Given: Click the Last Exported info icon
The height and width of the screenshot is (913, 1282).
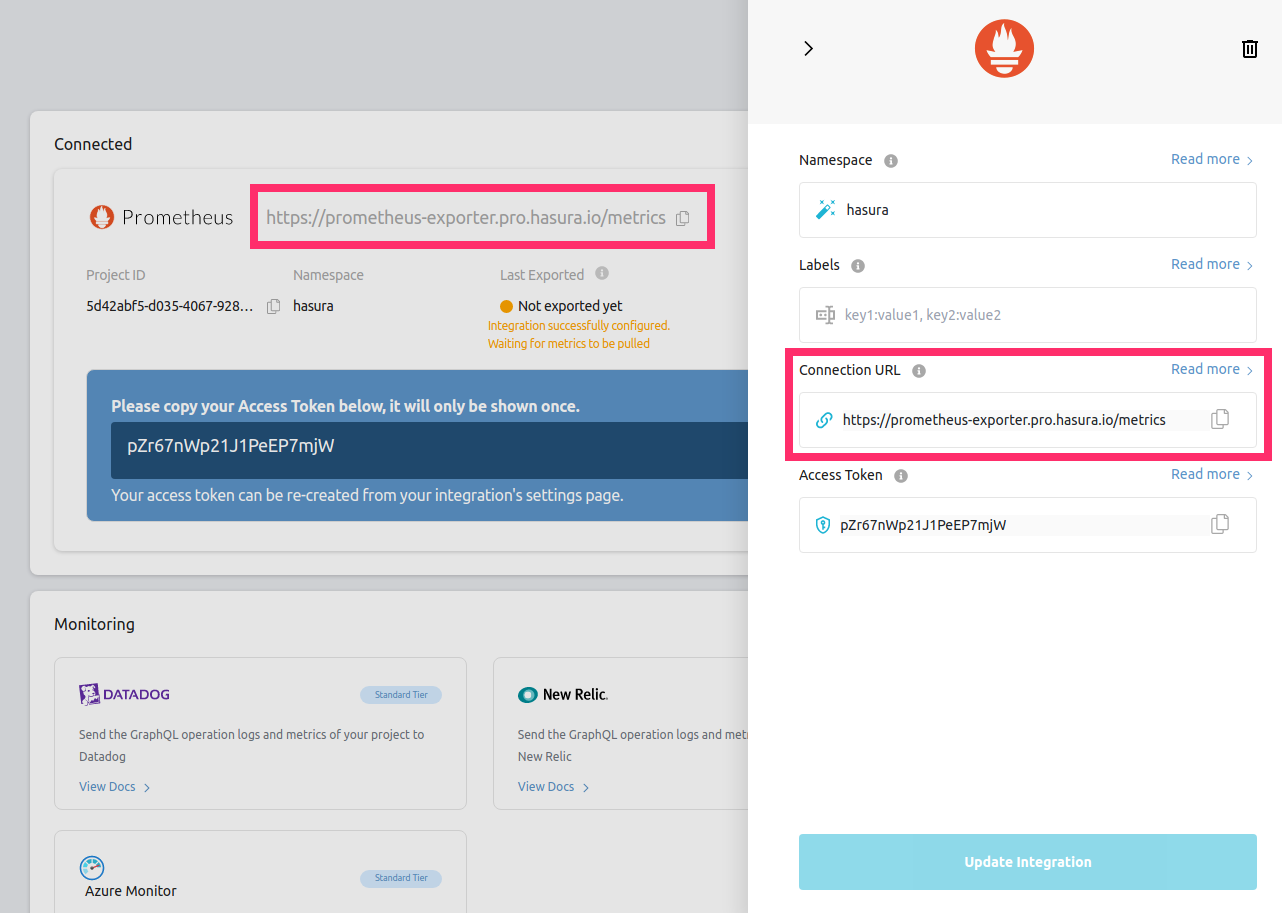Looking at the screenshot, I should click(602, 274).
